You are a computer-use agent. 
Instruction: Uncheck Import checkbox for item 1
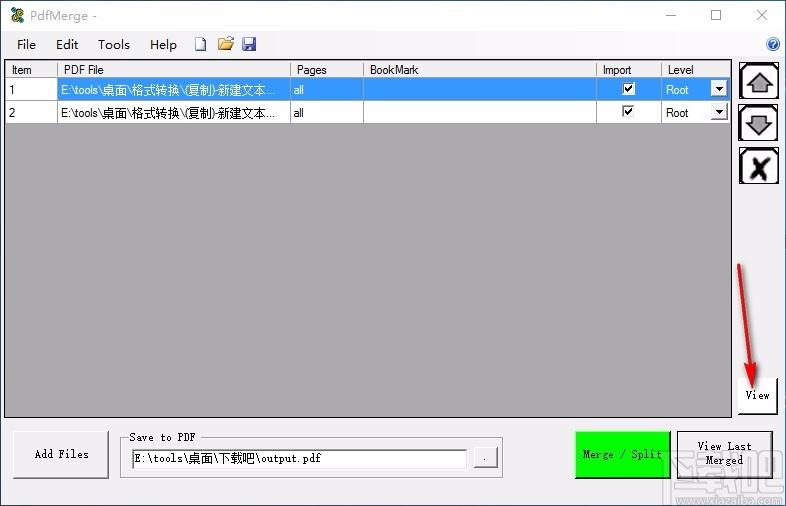(628, 89)
